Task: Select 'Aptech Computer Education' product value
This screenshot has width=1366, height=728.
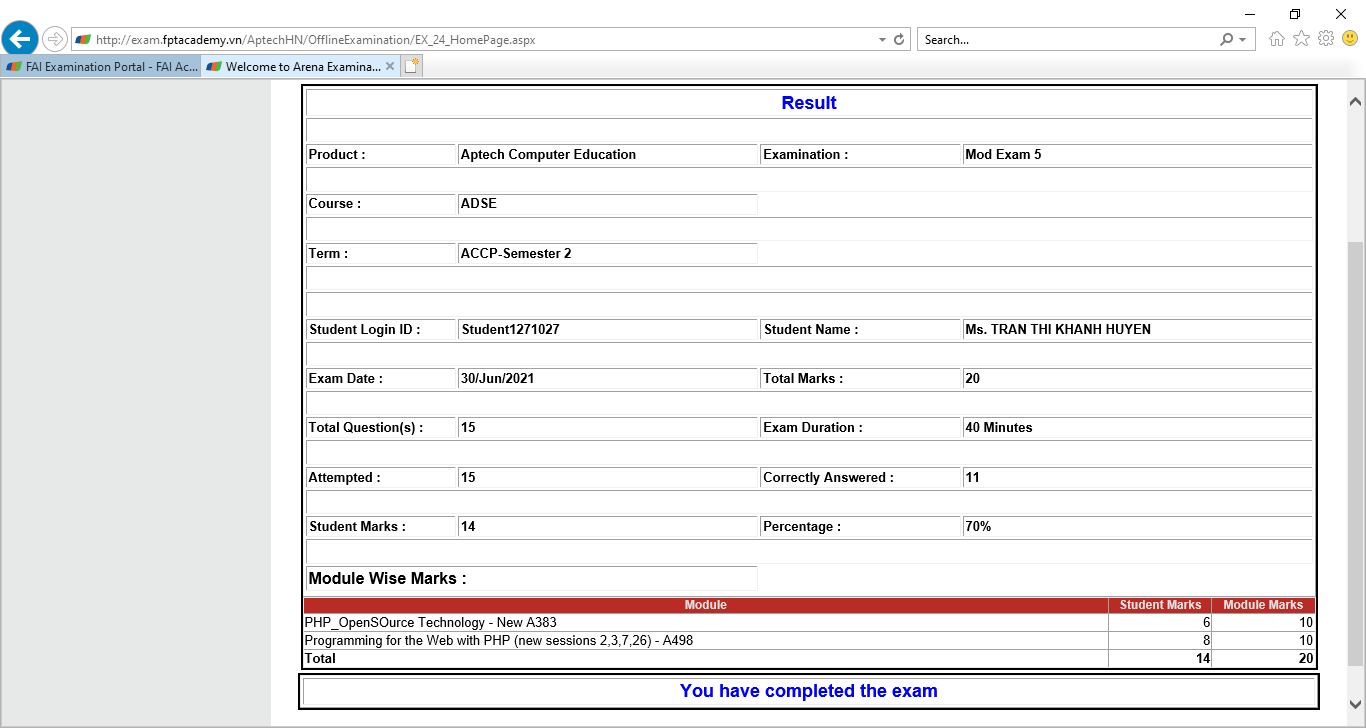Action: click(x=548, y=155)
